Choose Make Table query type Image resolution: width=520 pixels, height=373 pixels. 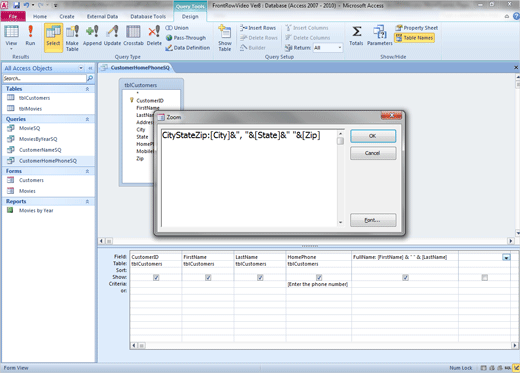click(x=72, y=38)
